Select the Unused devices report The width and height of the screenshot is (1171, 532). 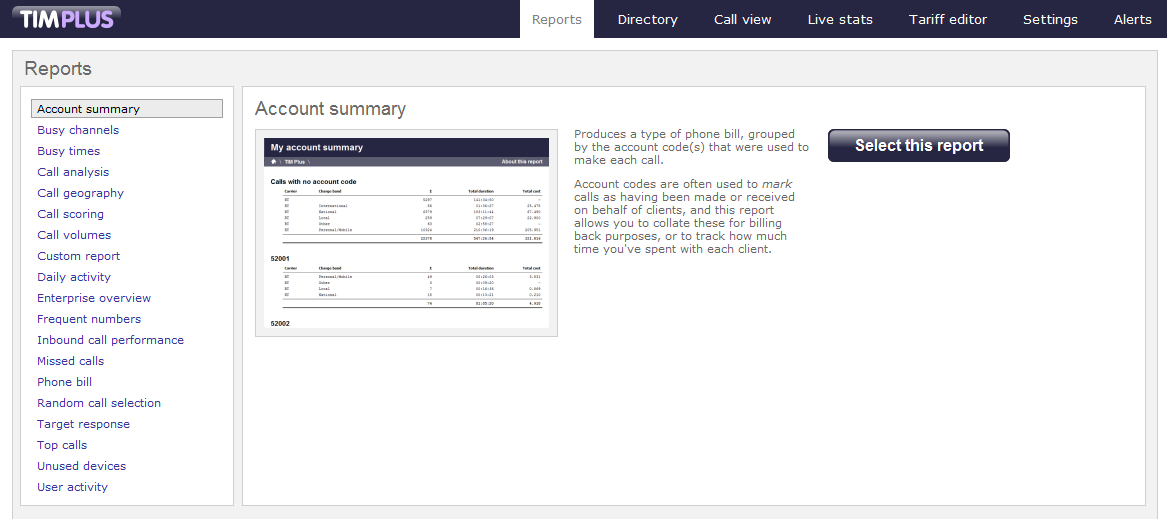(x=81, y=466)
